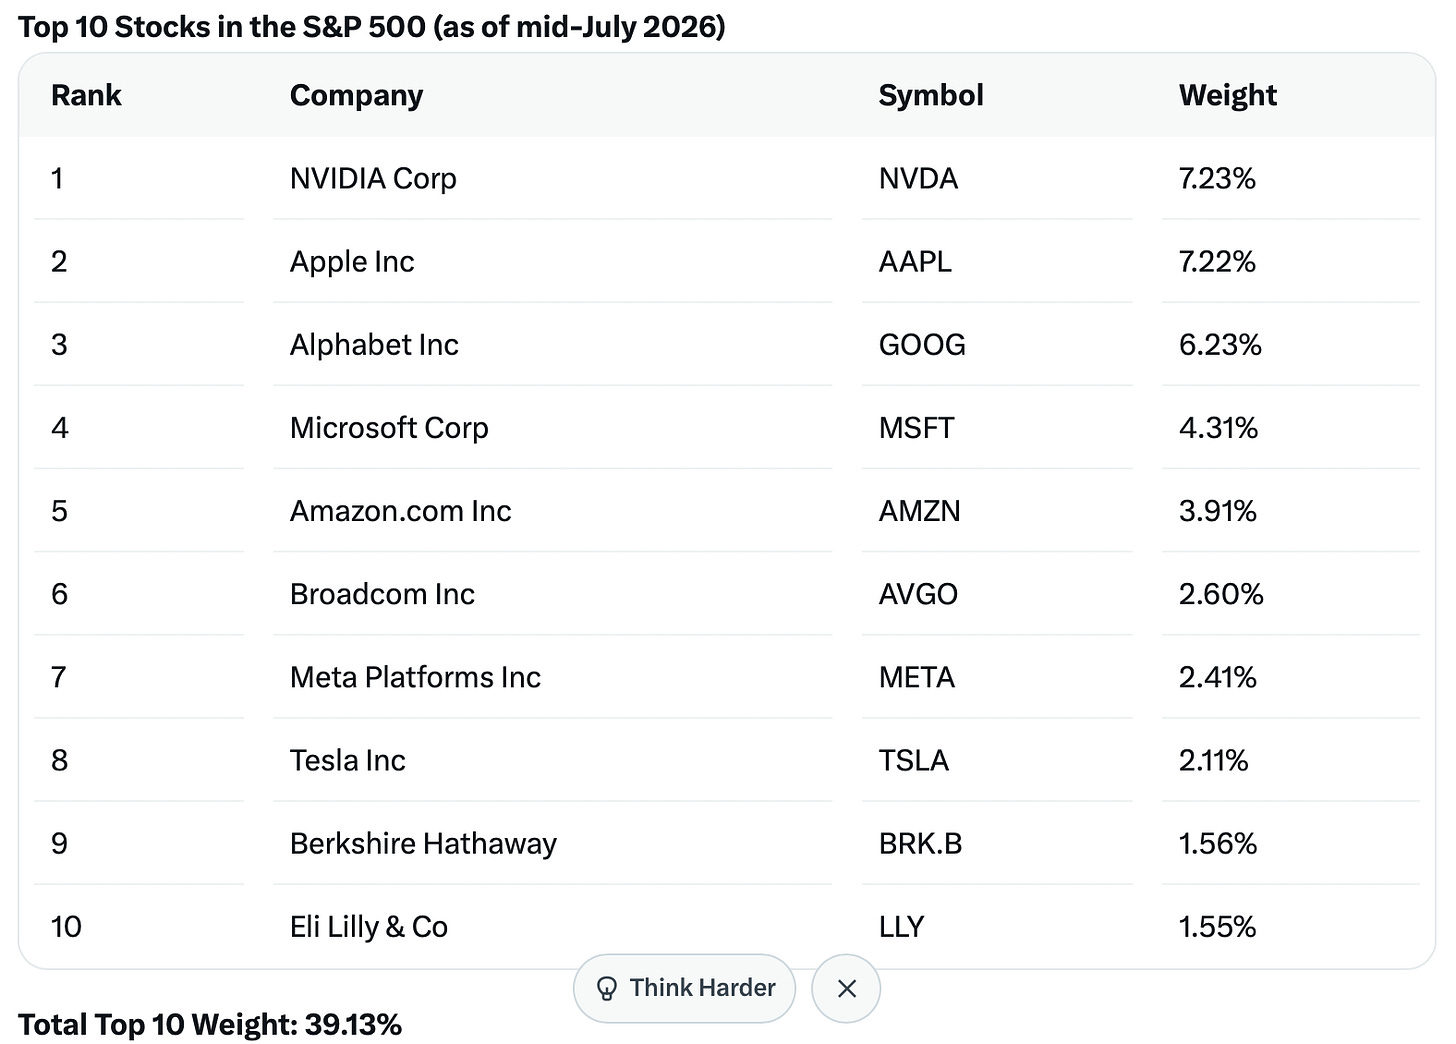Click the Symbol column header
This screenshot has height=1044, width=1456.
tap(931, 95)
